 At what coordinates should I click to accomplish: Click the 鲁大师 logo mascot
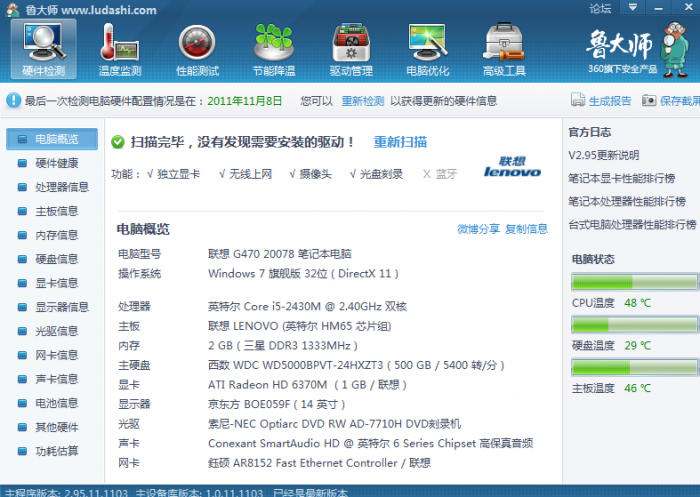click(675, 50)
